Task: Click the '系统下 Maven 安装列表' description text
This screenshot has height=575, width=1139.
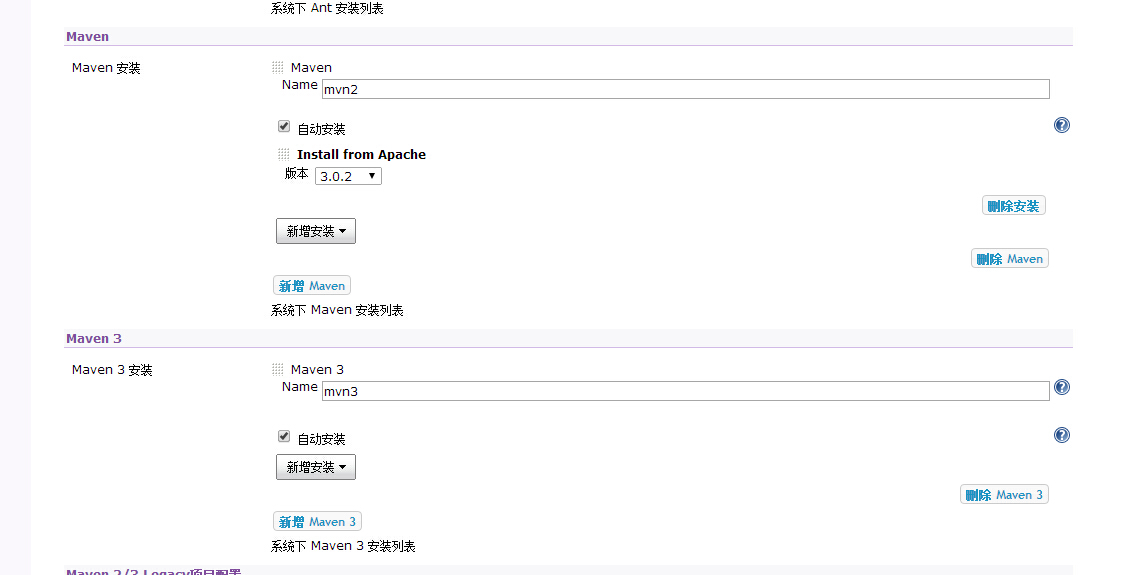Action: click(x=337, y=310)
